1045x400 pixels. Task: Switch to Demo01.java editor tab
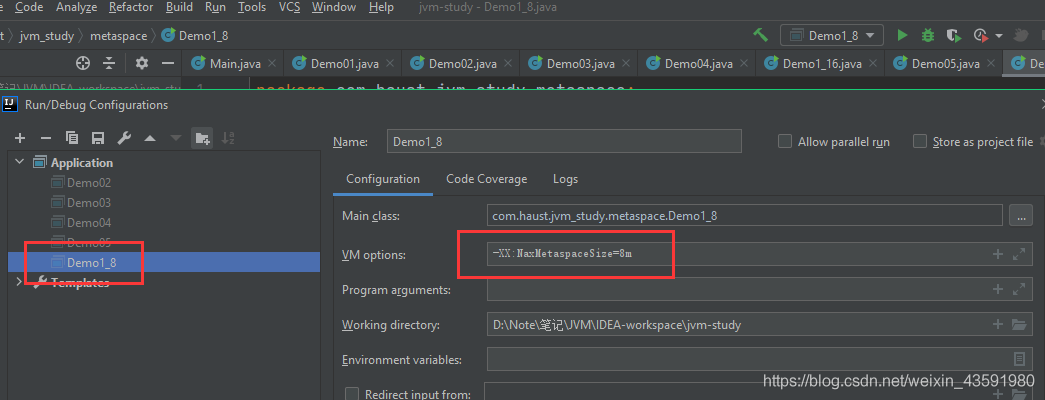tap(345, 64)
